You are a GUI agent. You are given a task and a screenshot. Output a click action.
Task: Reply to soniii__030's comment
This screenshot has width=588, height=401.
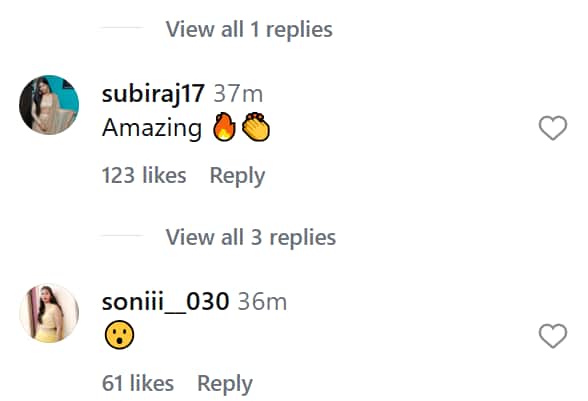point(225,384)
